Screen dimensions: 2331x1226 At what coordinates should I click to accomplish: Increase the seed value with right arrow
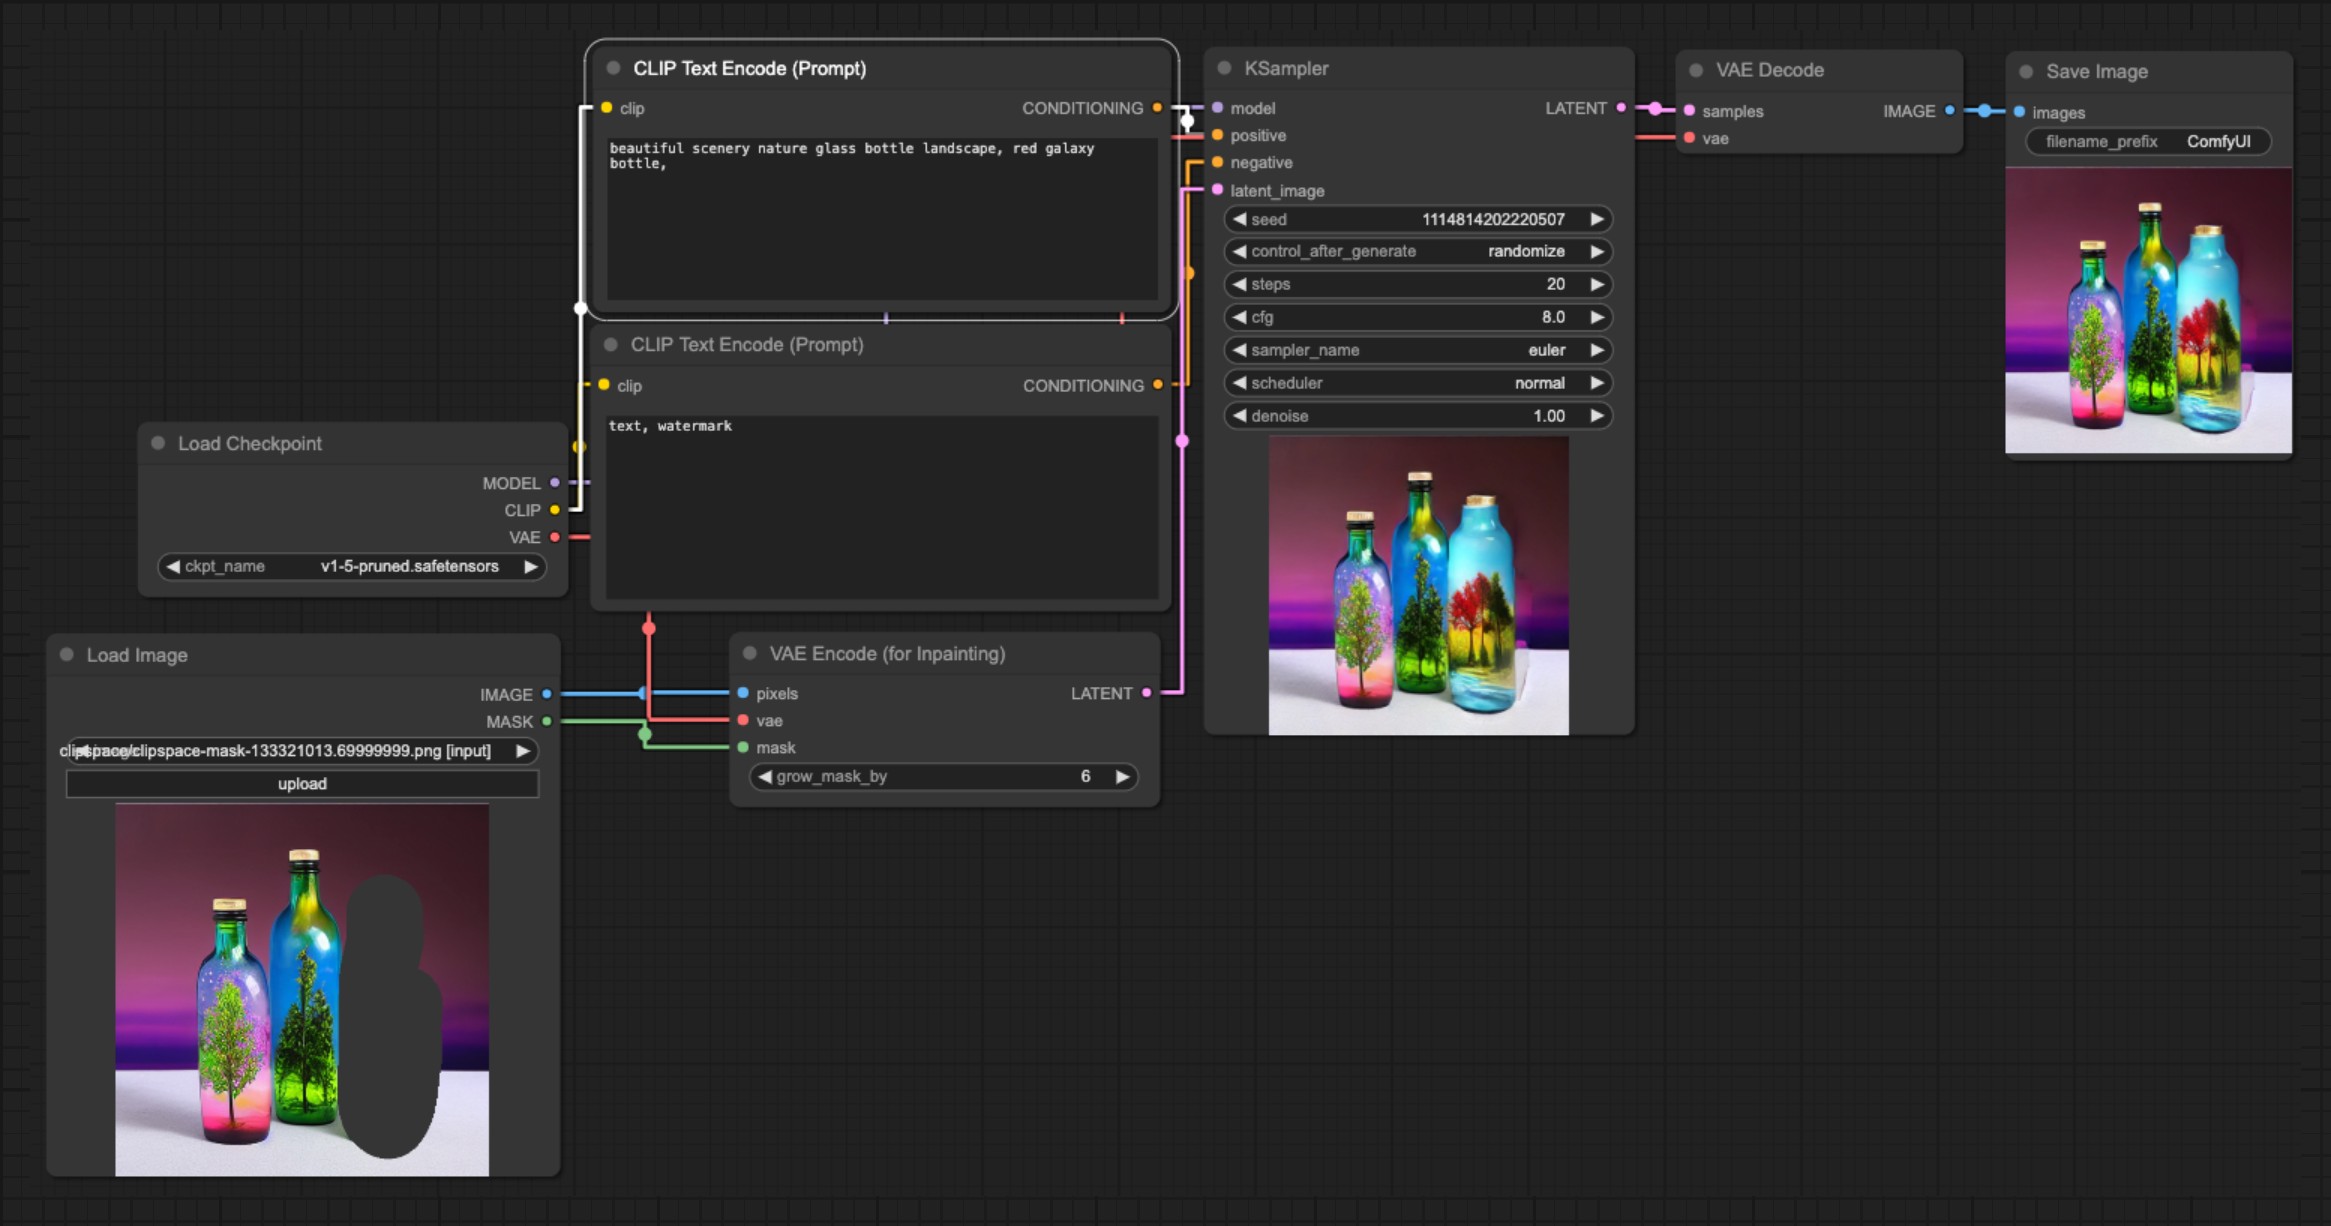(x=1597, y=219)
